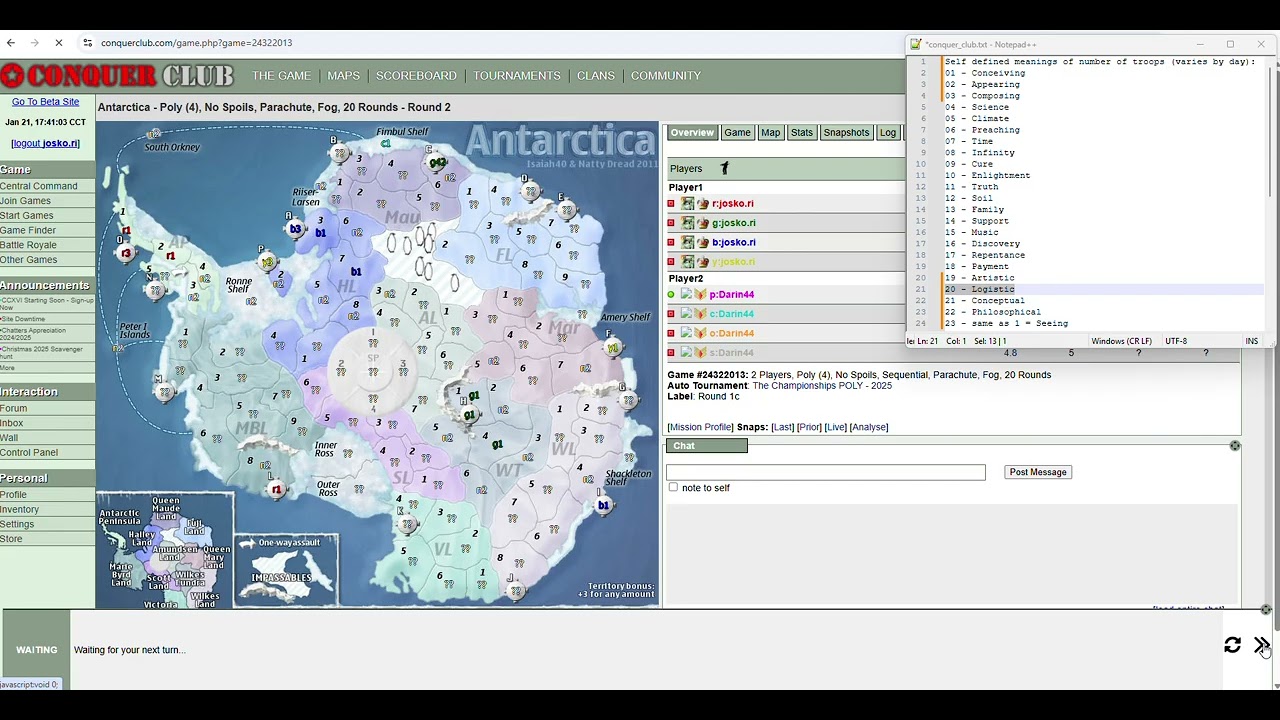Click the browser address bar URL
The image size is (1280, 720).
[x=196, y=43]
